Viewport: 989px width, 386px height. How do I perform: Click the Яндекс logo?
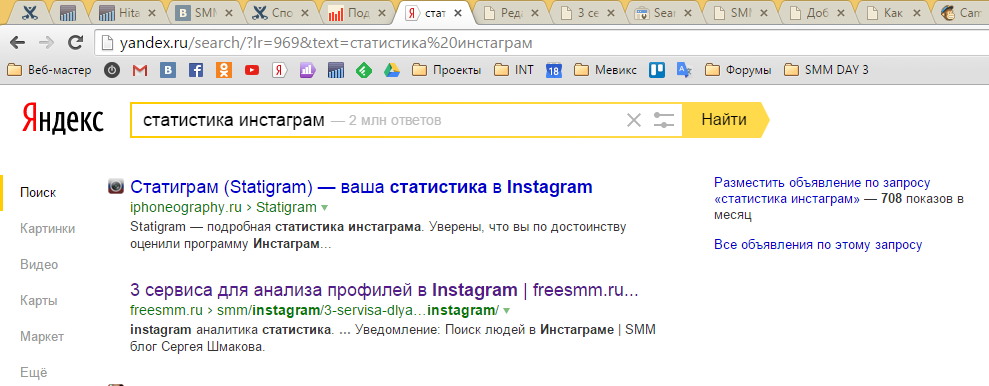62,119
